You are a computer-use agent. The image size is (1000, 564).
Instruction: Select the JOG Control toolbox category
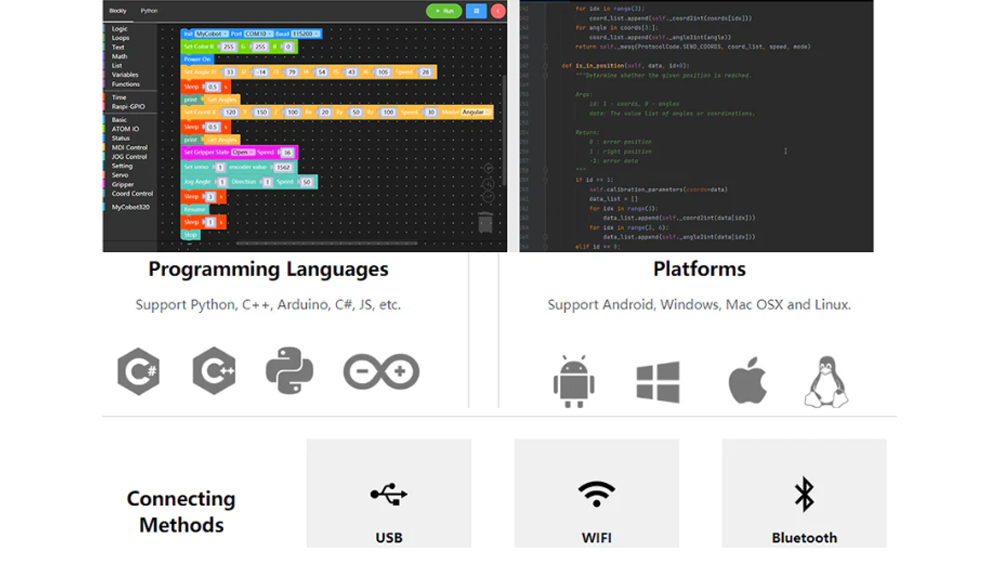click(129, 157)
